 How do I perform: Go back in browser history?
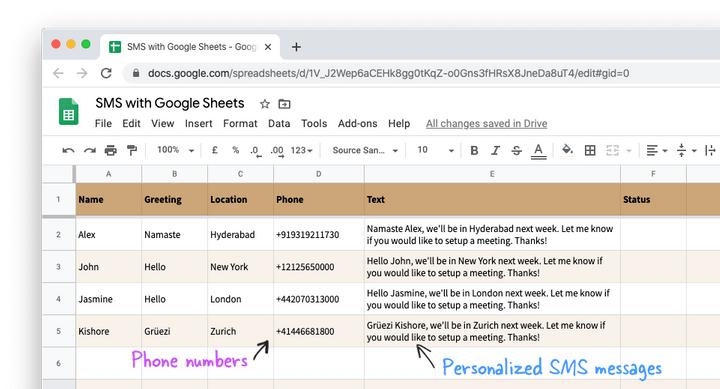58,73
